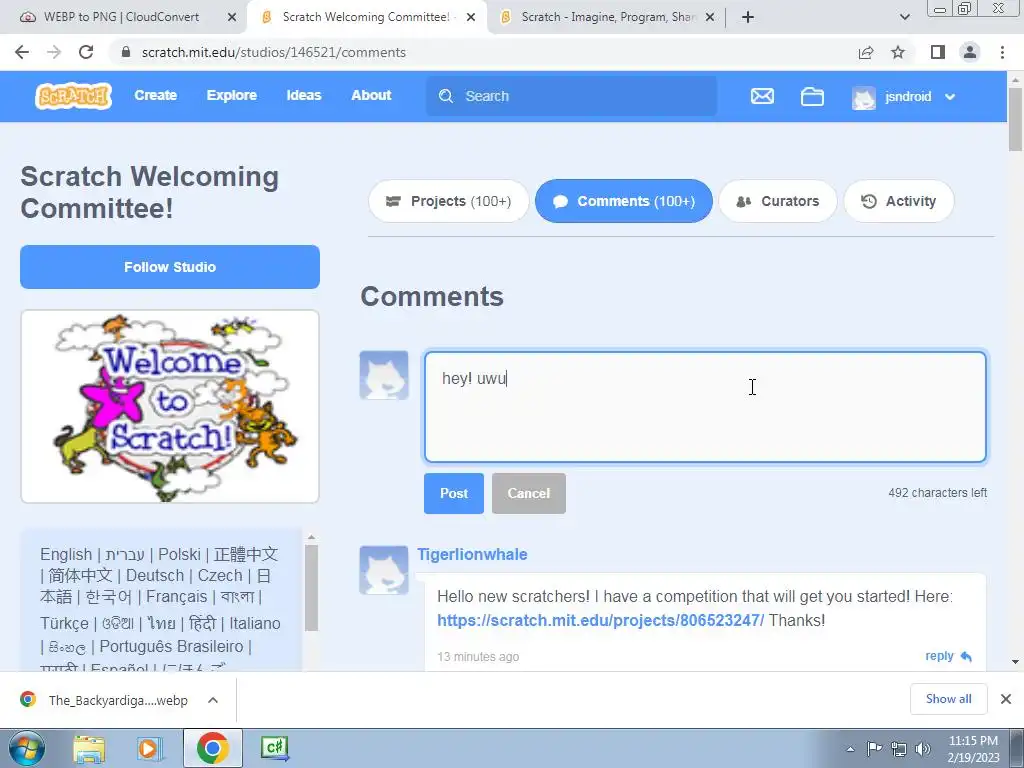This screenshot has height=768, width=1024.
Task: Show hidden system tray icons arrow
Action: 850,749
